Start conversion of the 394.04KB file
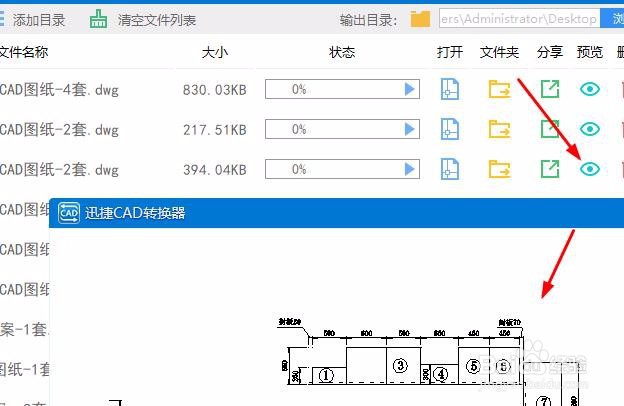 click(410, 169)
